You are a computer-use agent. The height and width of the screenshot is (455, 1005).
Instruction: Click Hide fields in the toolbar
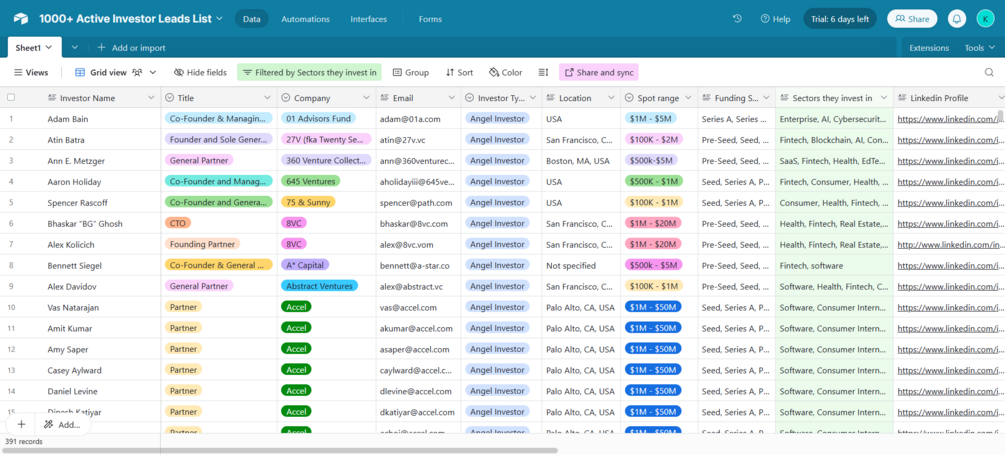click(x=200, y=72)
